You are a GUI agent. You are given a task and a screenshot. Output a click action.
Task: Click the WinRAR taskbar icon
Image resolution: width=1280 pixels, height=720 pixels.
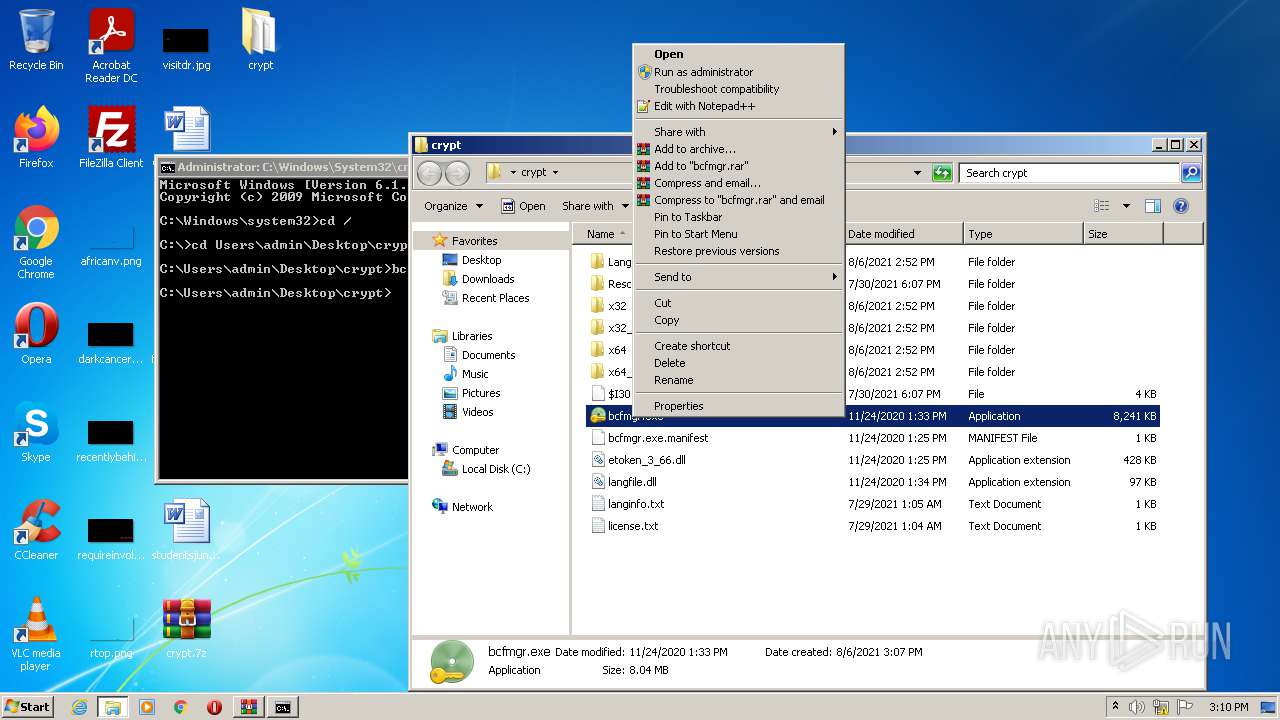pyautogui.click(x=248, y=707)
